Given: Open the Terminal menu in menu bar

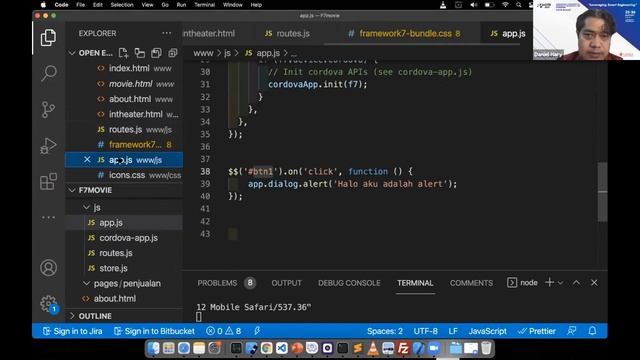Looking at the screenshot, I should (204, 5).
